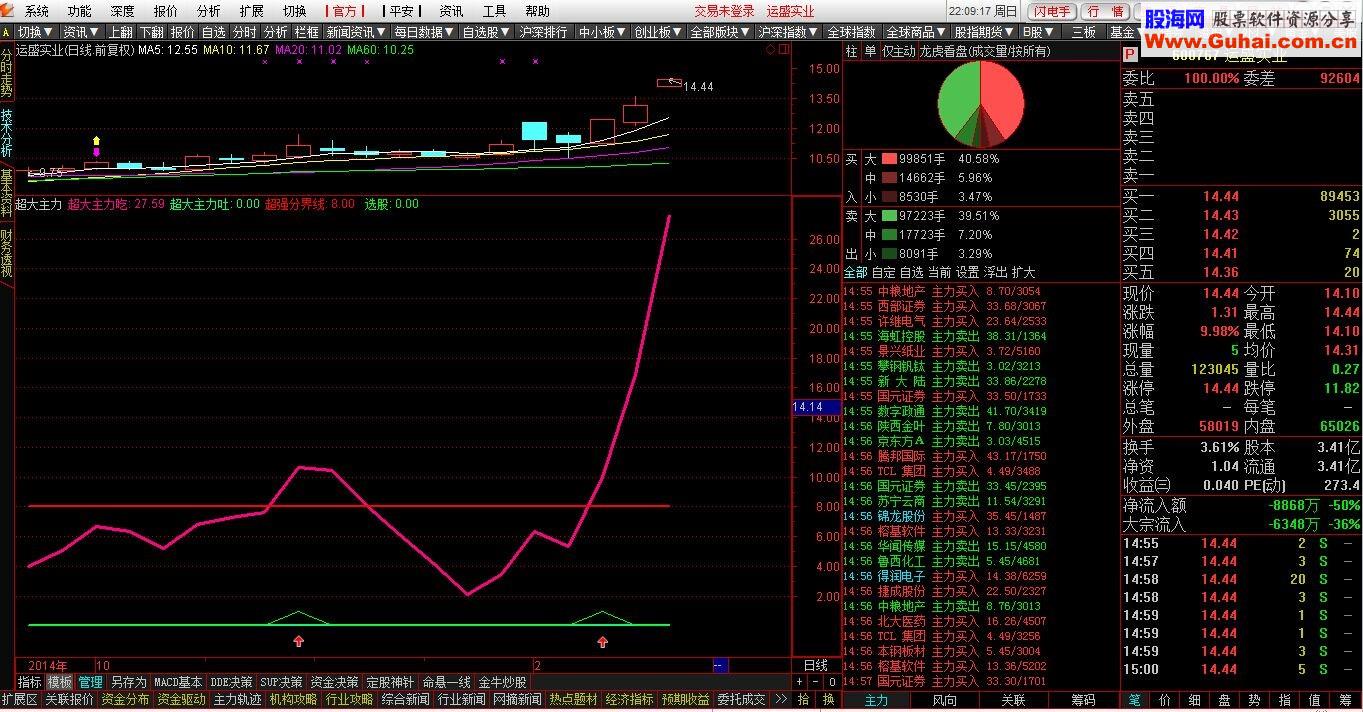The height and width of the screenshot is (712, 1363).
Task: Click the 全球指数 toolbar button
Action: [853, 32]
